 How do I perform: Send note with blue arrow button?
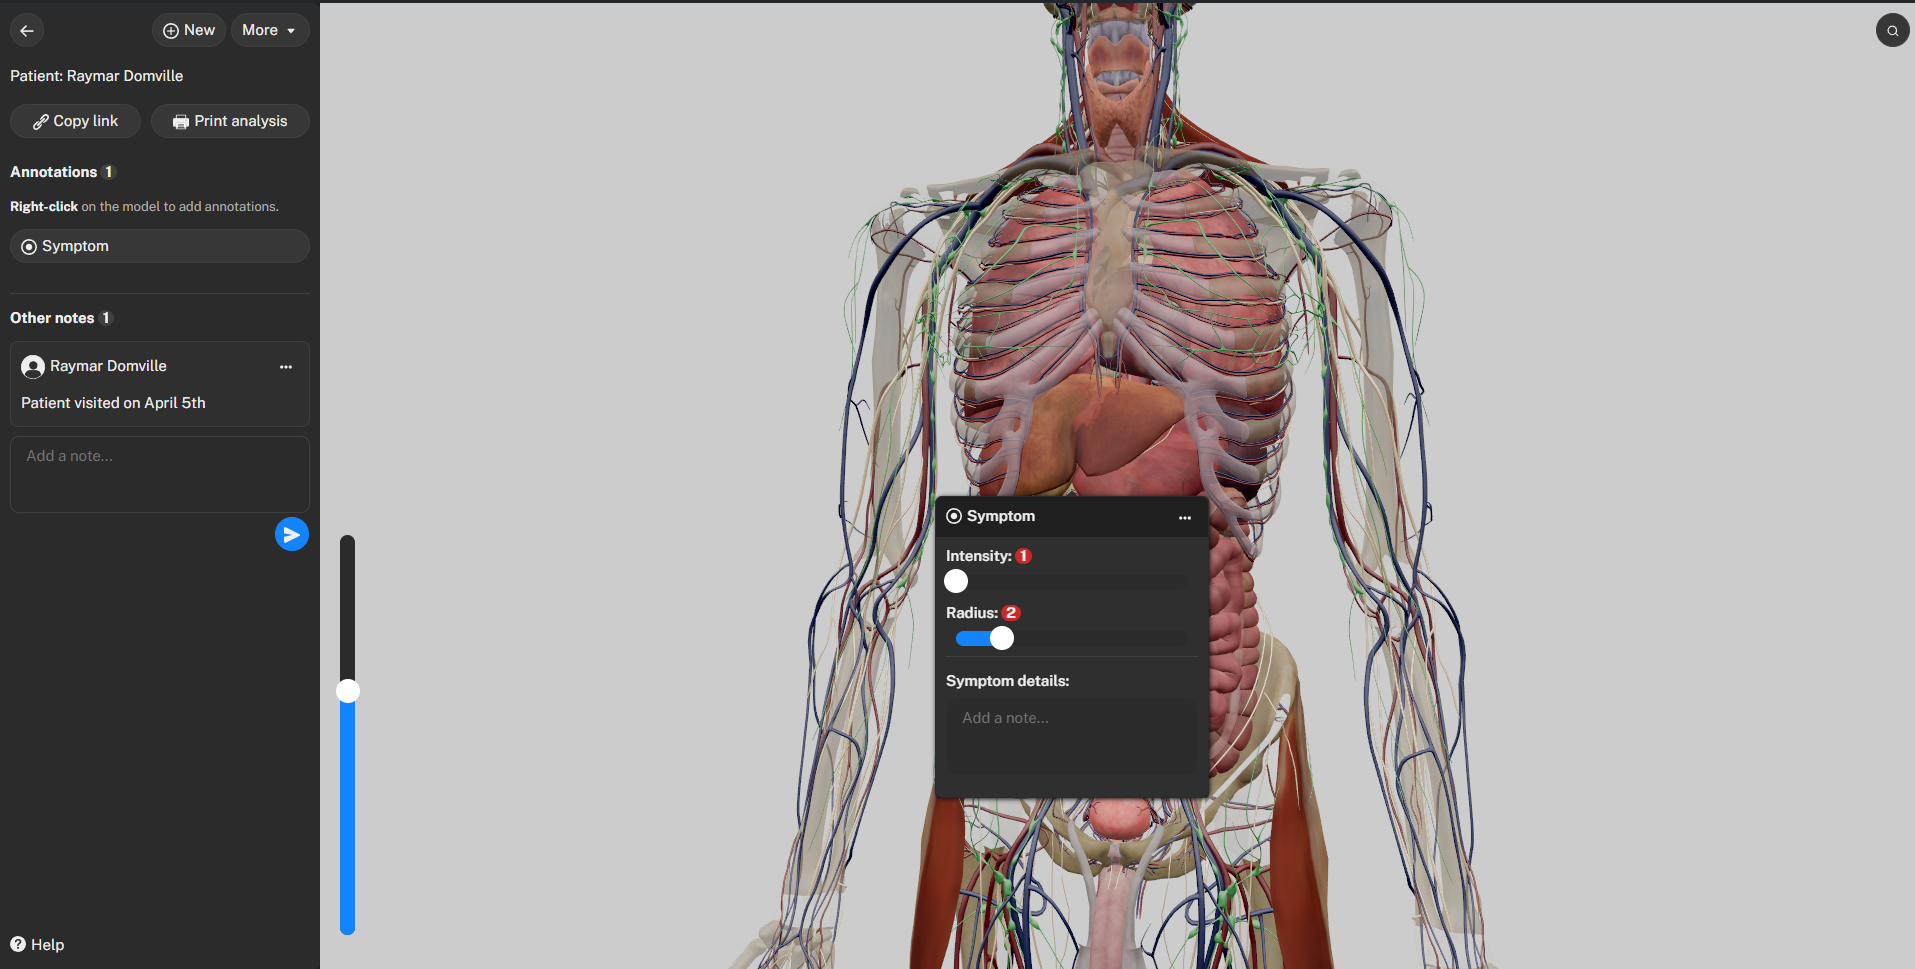[291, 535]
